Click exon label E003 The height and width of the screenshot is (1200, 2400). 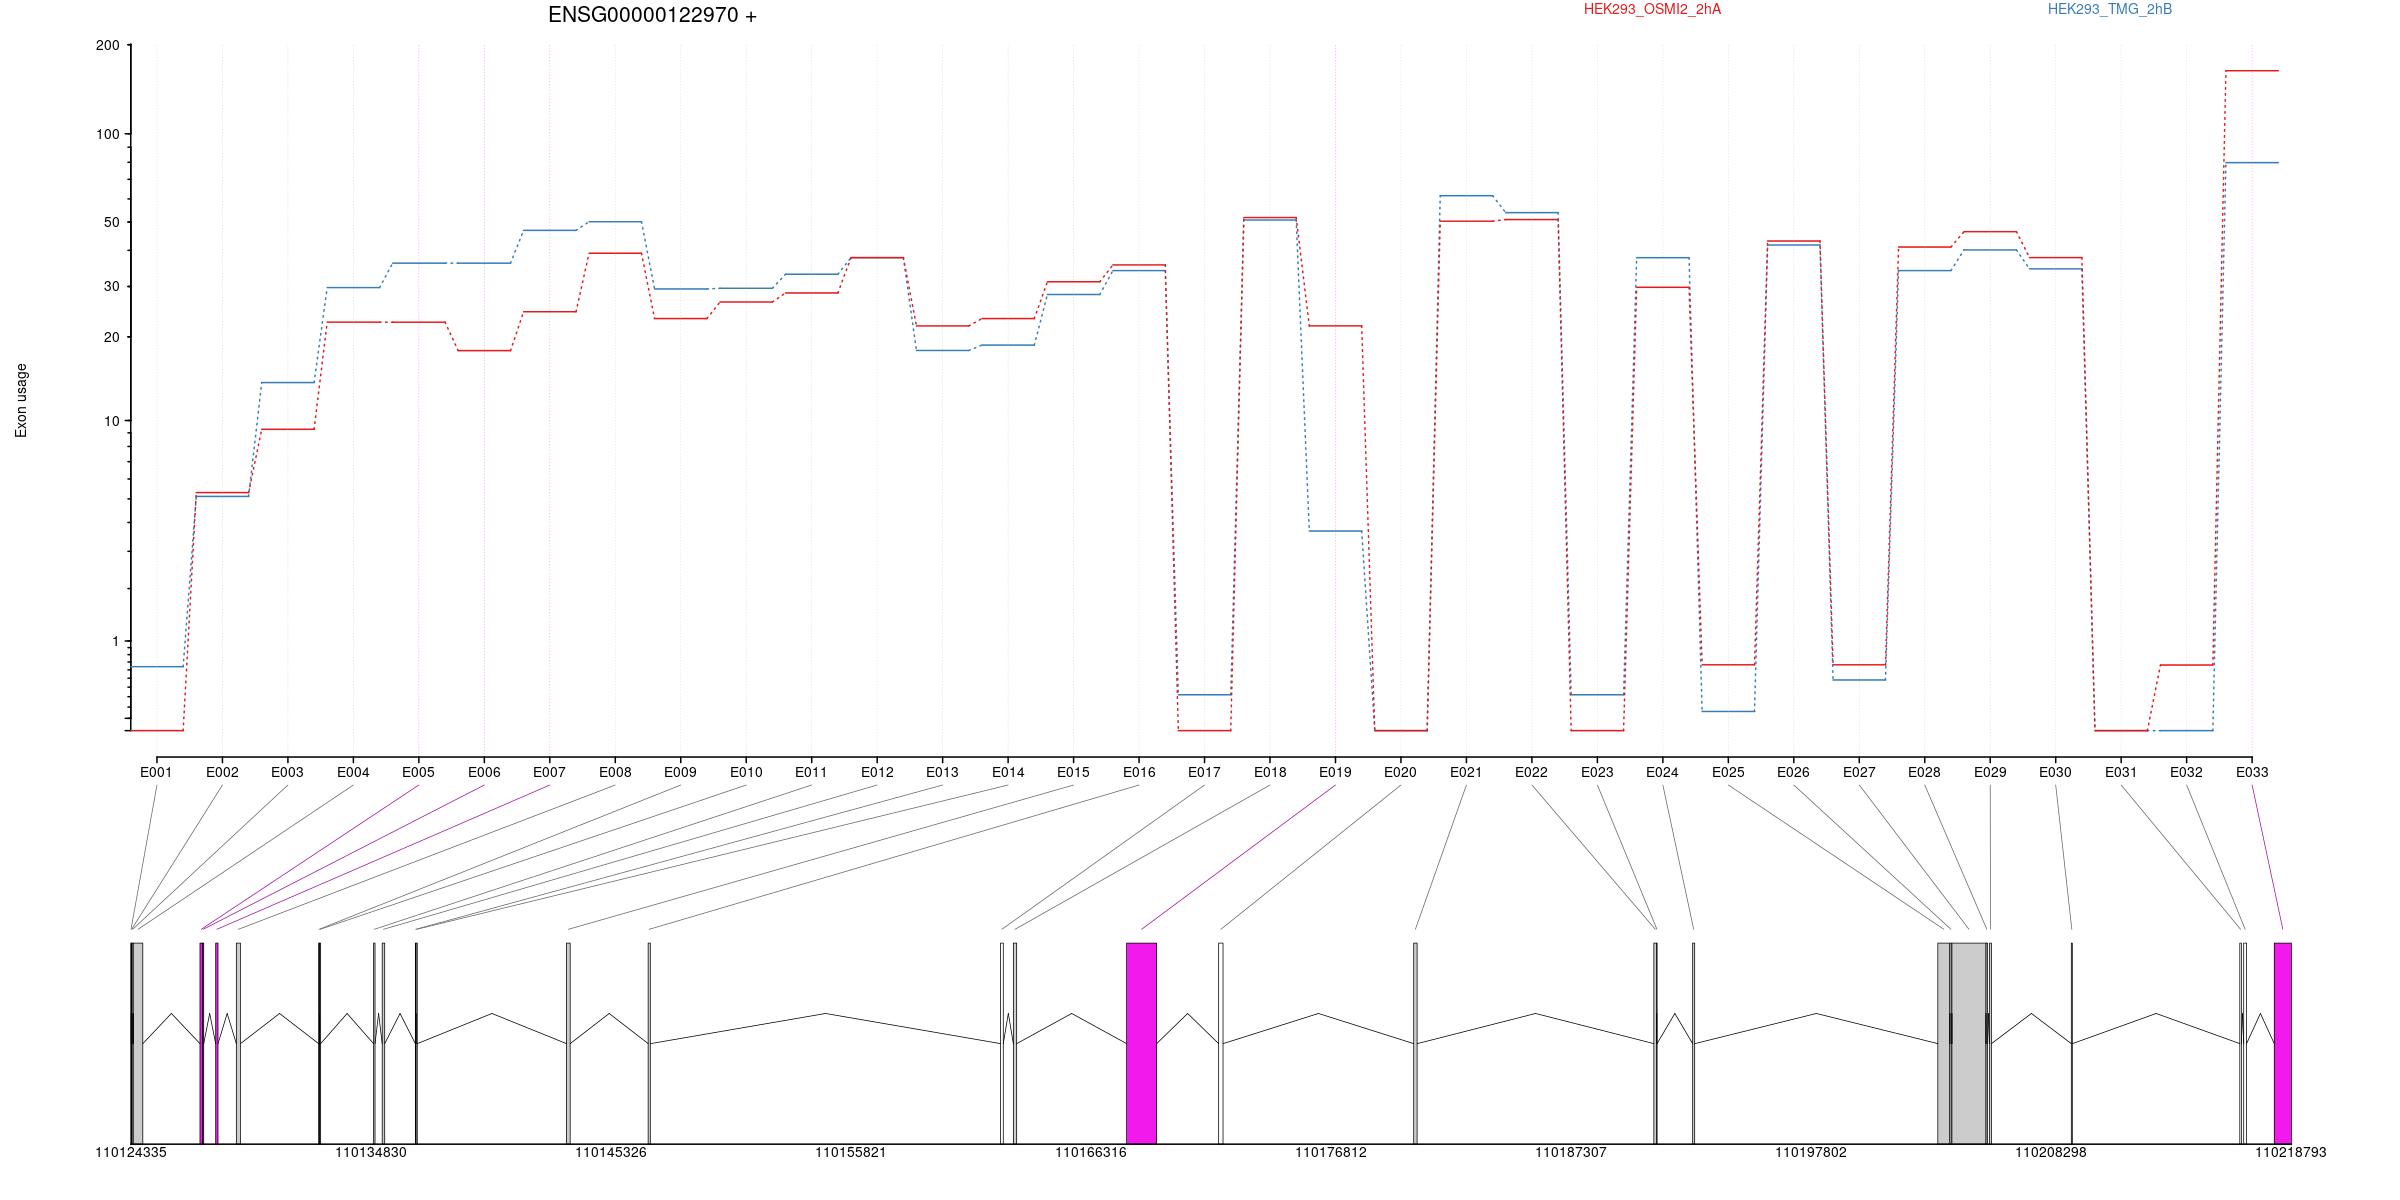(x=287, y=772)
